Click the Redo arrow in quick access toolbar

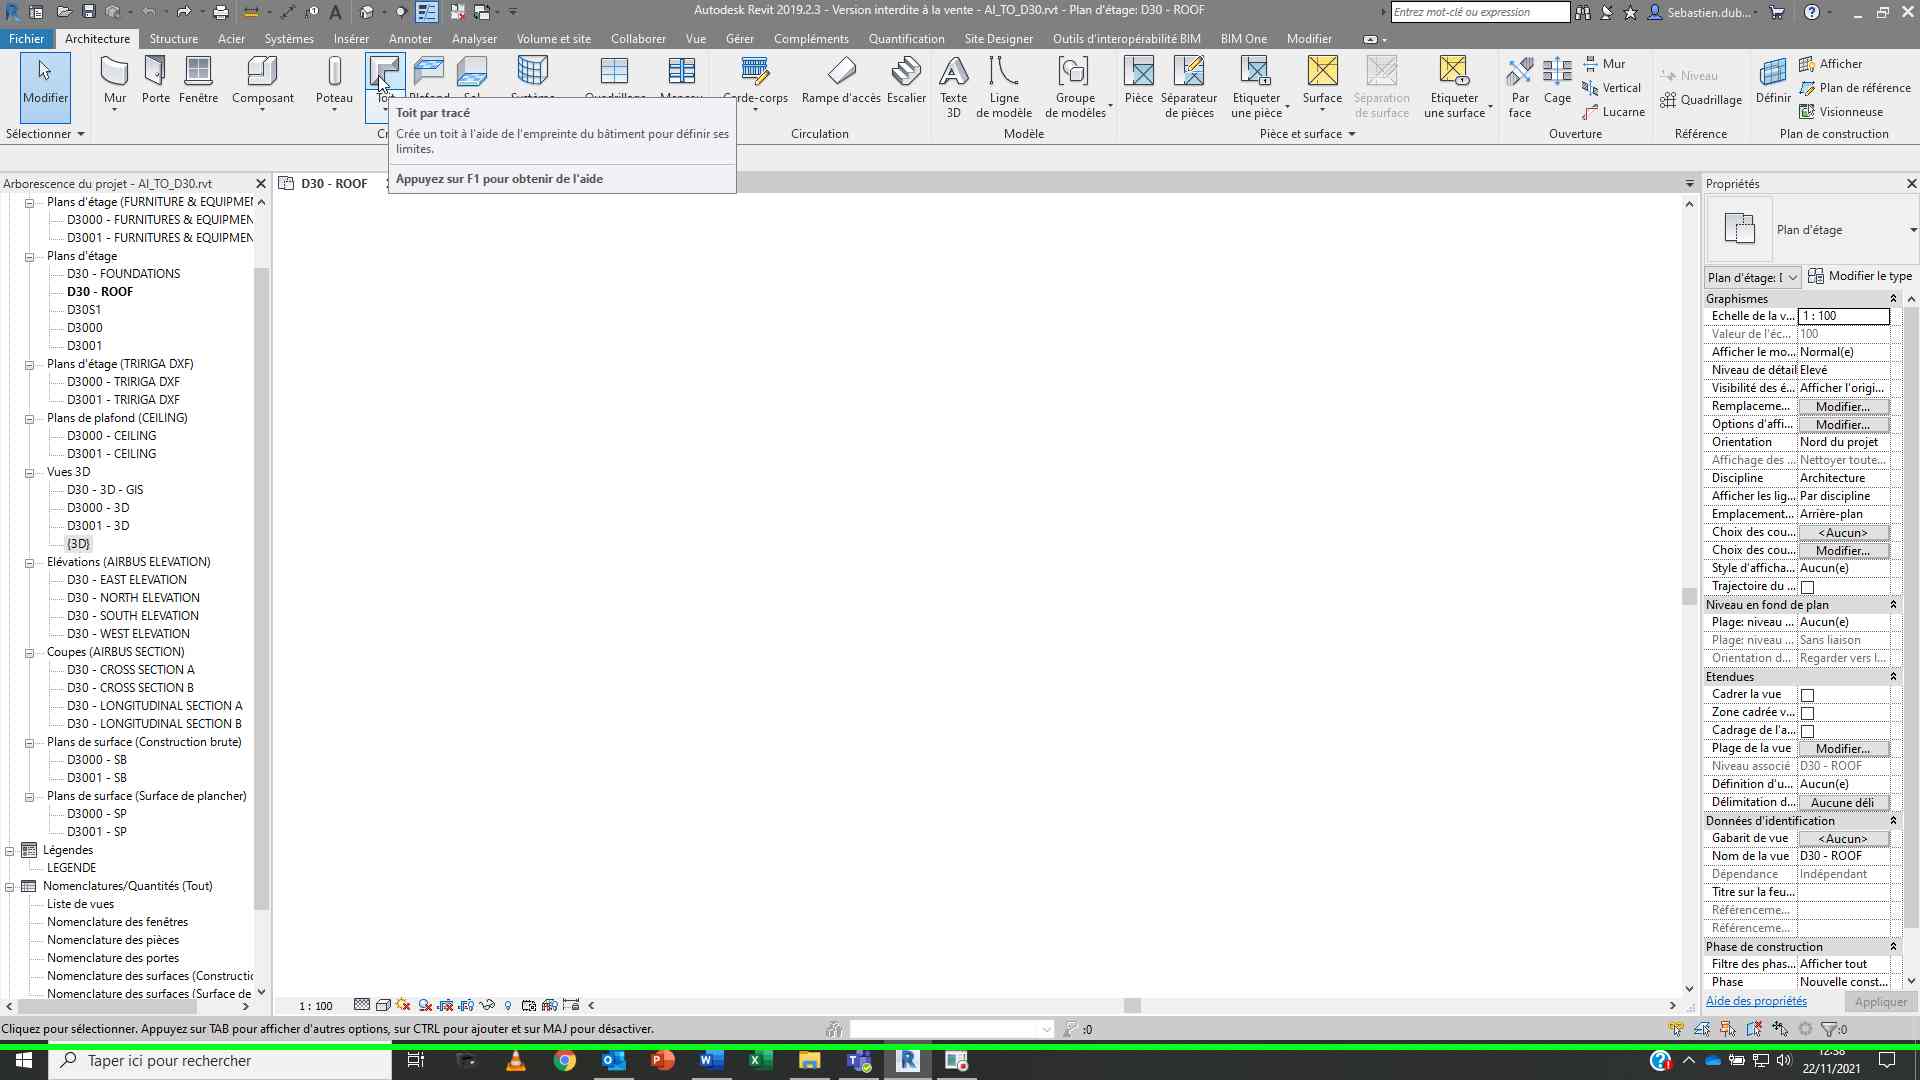[x=184, y=12]
